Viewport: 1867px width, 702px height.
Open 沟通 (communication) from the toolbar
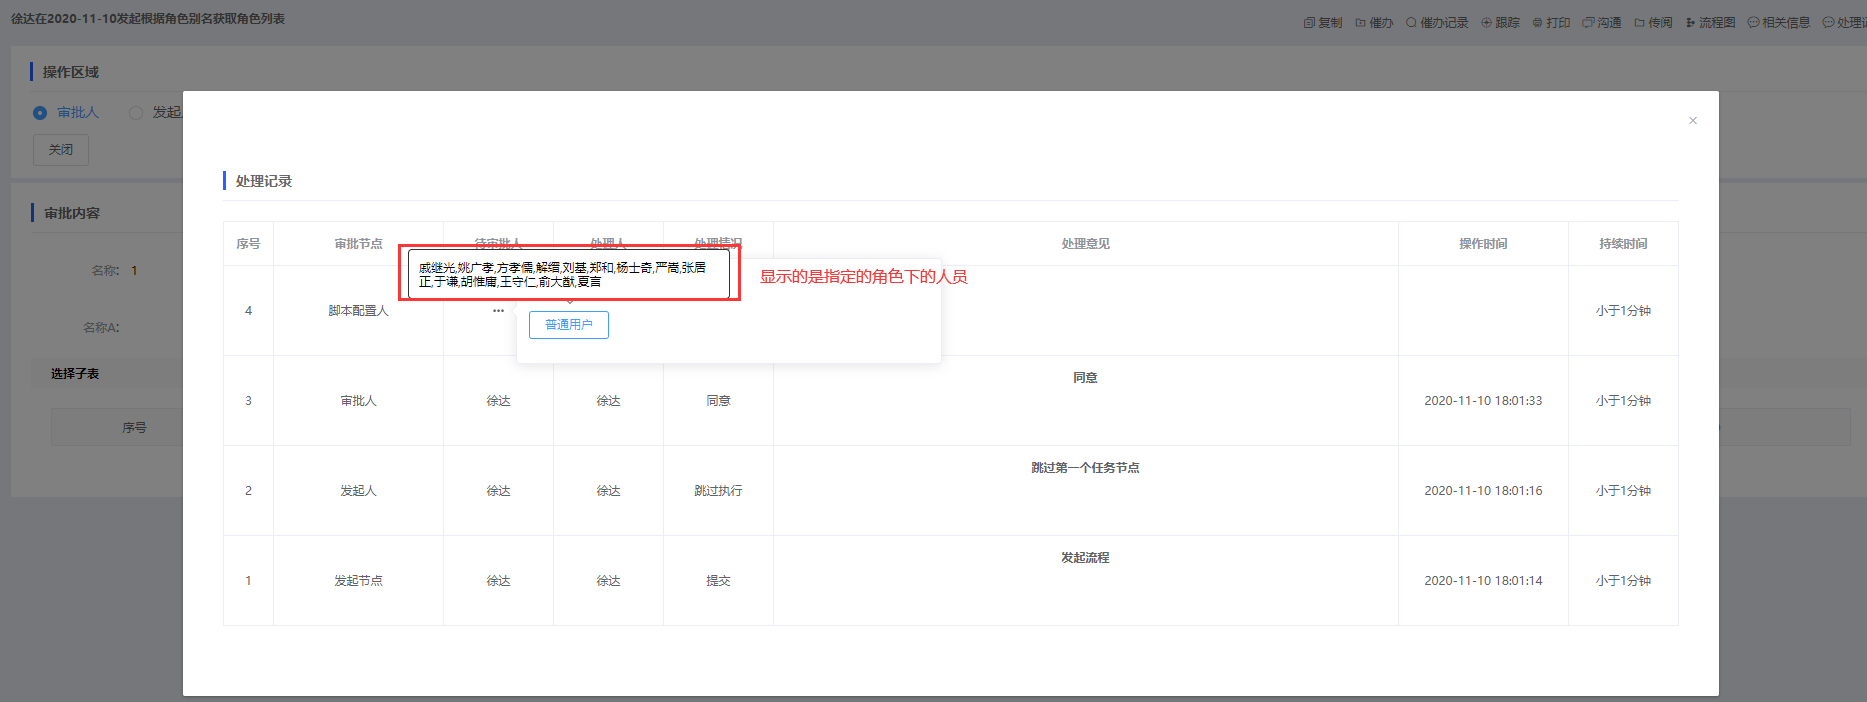coord(1602,22)
